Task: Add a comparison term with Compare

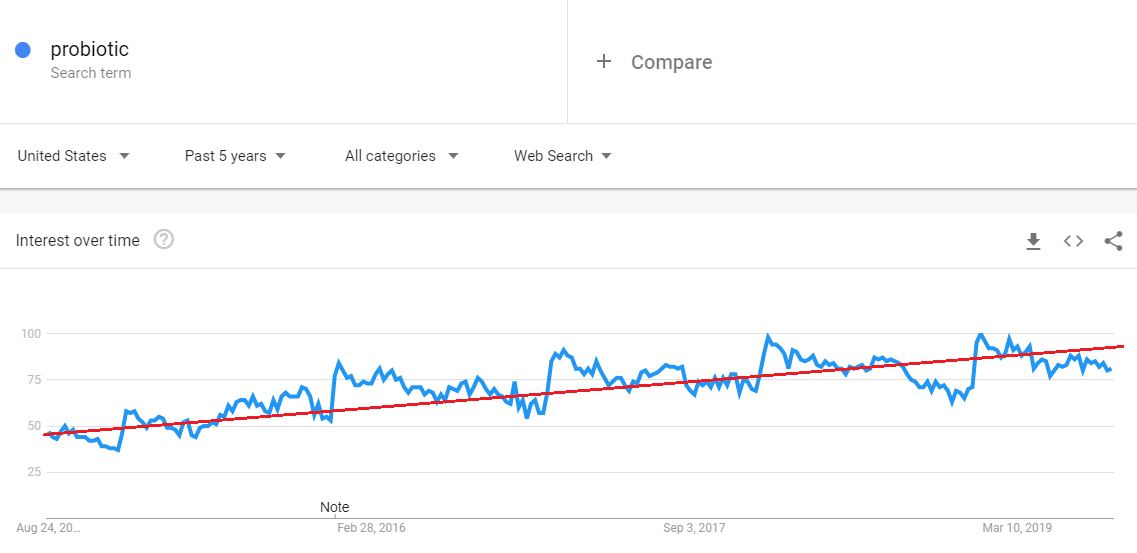Action: point(671,62)
